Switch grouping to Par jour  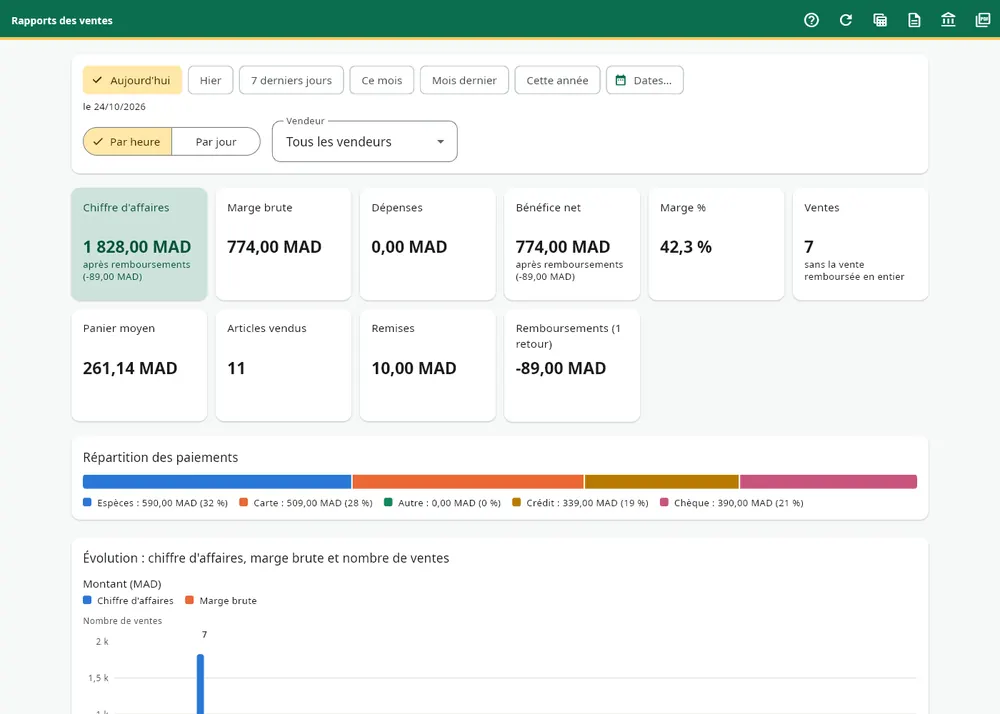click(x=216, y=142)
